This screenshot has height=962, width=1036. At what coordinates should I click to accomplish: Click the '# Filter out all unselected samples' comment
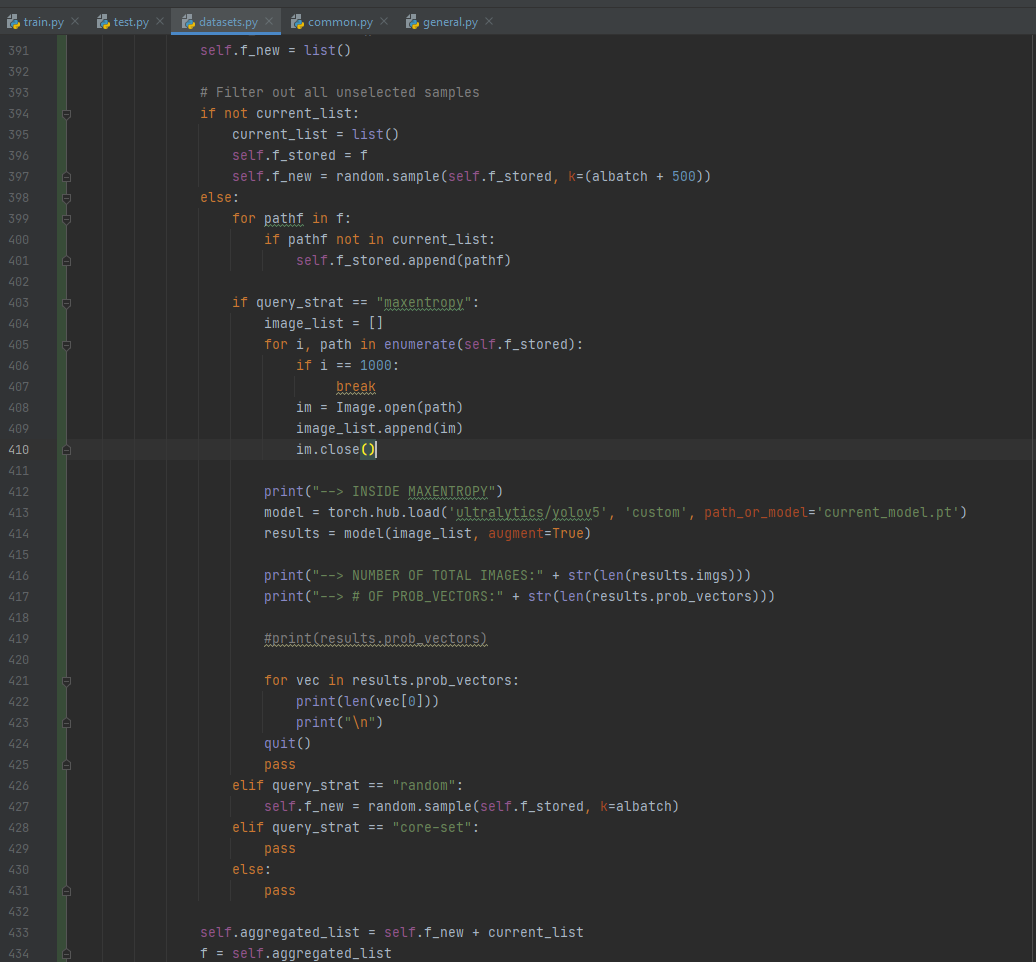(x=340, y=92)
